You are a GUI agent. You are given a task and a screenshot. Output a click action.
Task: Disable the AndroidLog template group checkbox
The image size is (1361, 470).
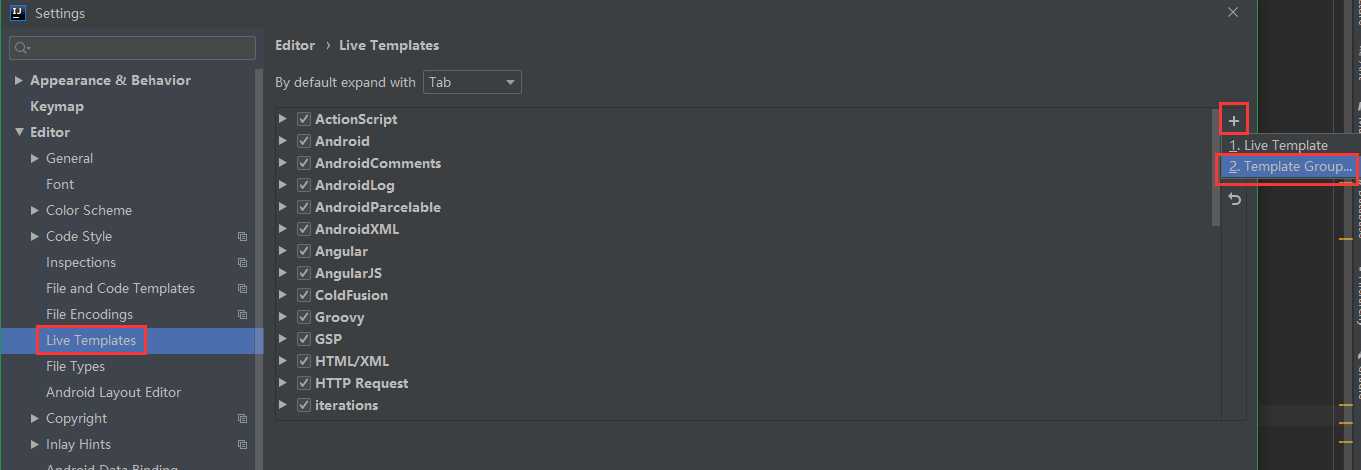pos(304,185)
